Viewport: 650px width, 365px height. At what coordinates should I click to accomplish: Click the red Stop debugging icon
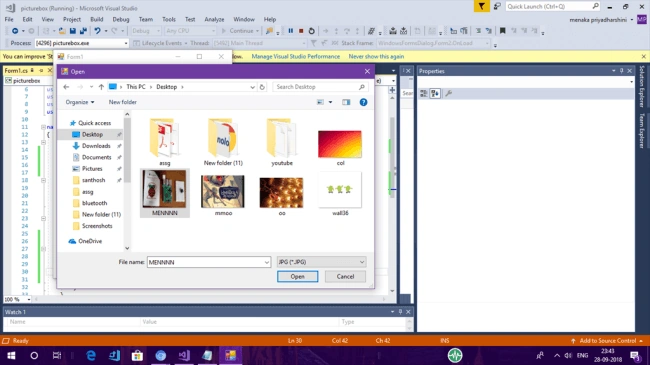[x=301, y=31]
